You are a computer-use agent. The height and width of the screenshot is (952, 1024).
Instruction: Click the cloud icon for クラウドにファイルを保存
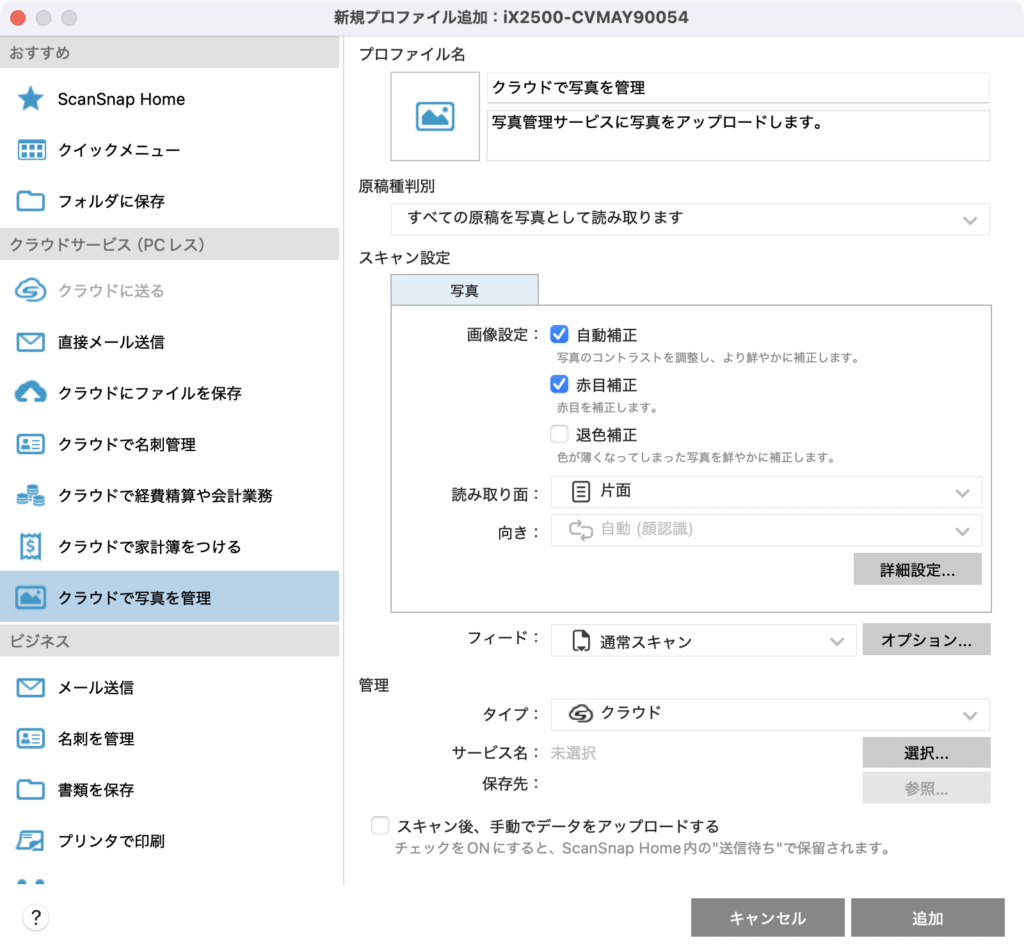(x=31, y=392)
